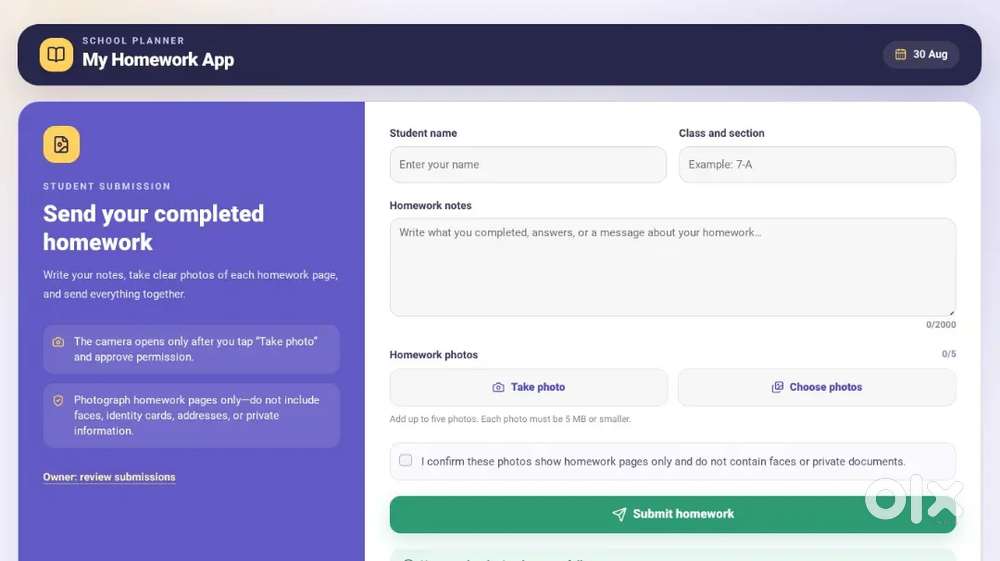Click the yellow book logo icon
Viewport: 1000px width, 561px height.
pyautogui.click(x=56, y=54)
